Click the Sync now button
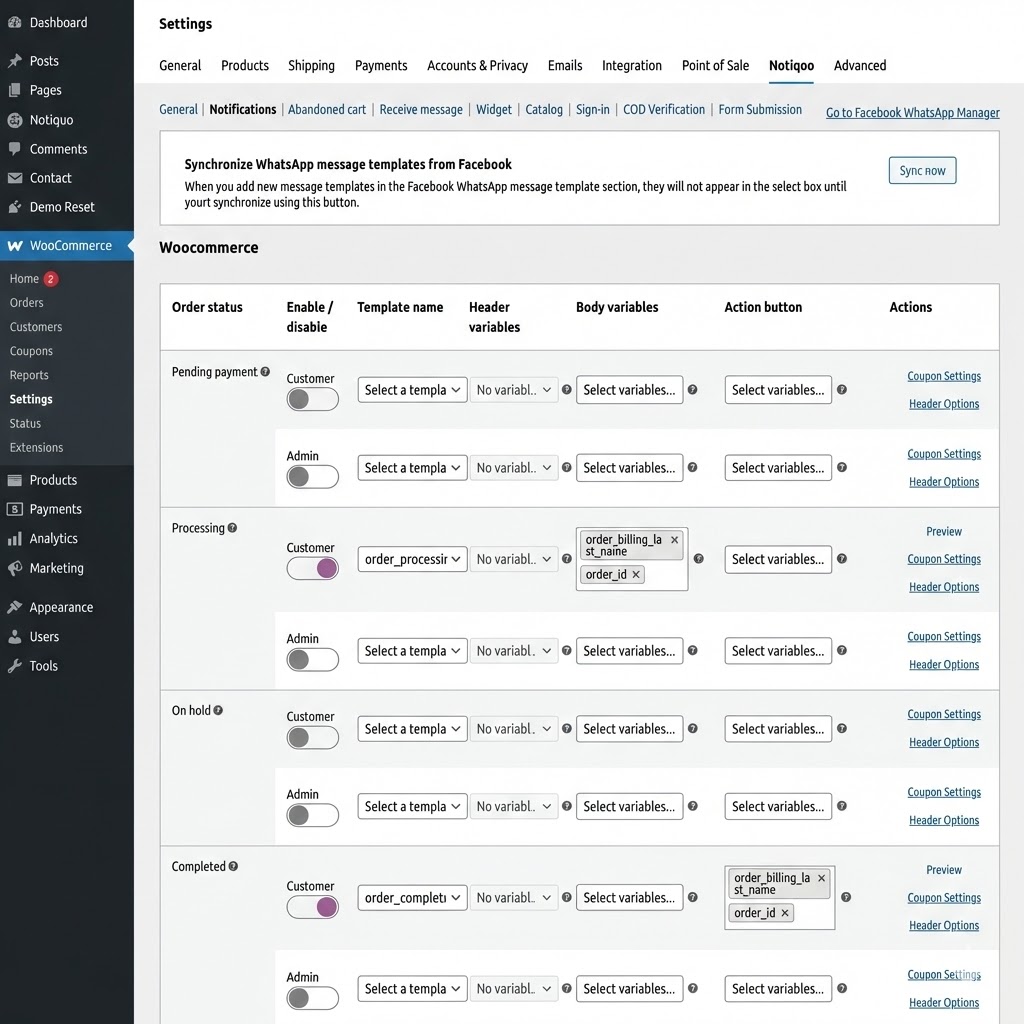 (x=922, y=171)
